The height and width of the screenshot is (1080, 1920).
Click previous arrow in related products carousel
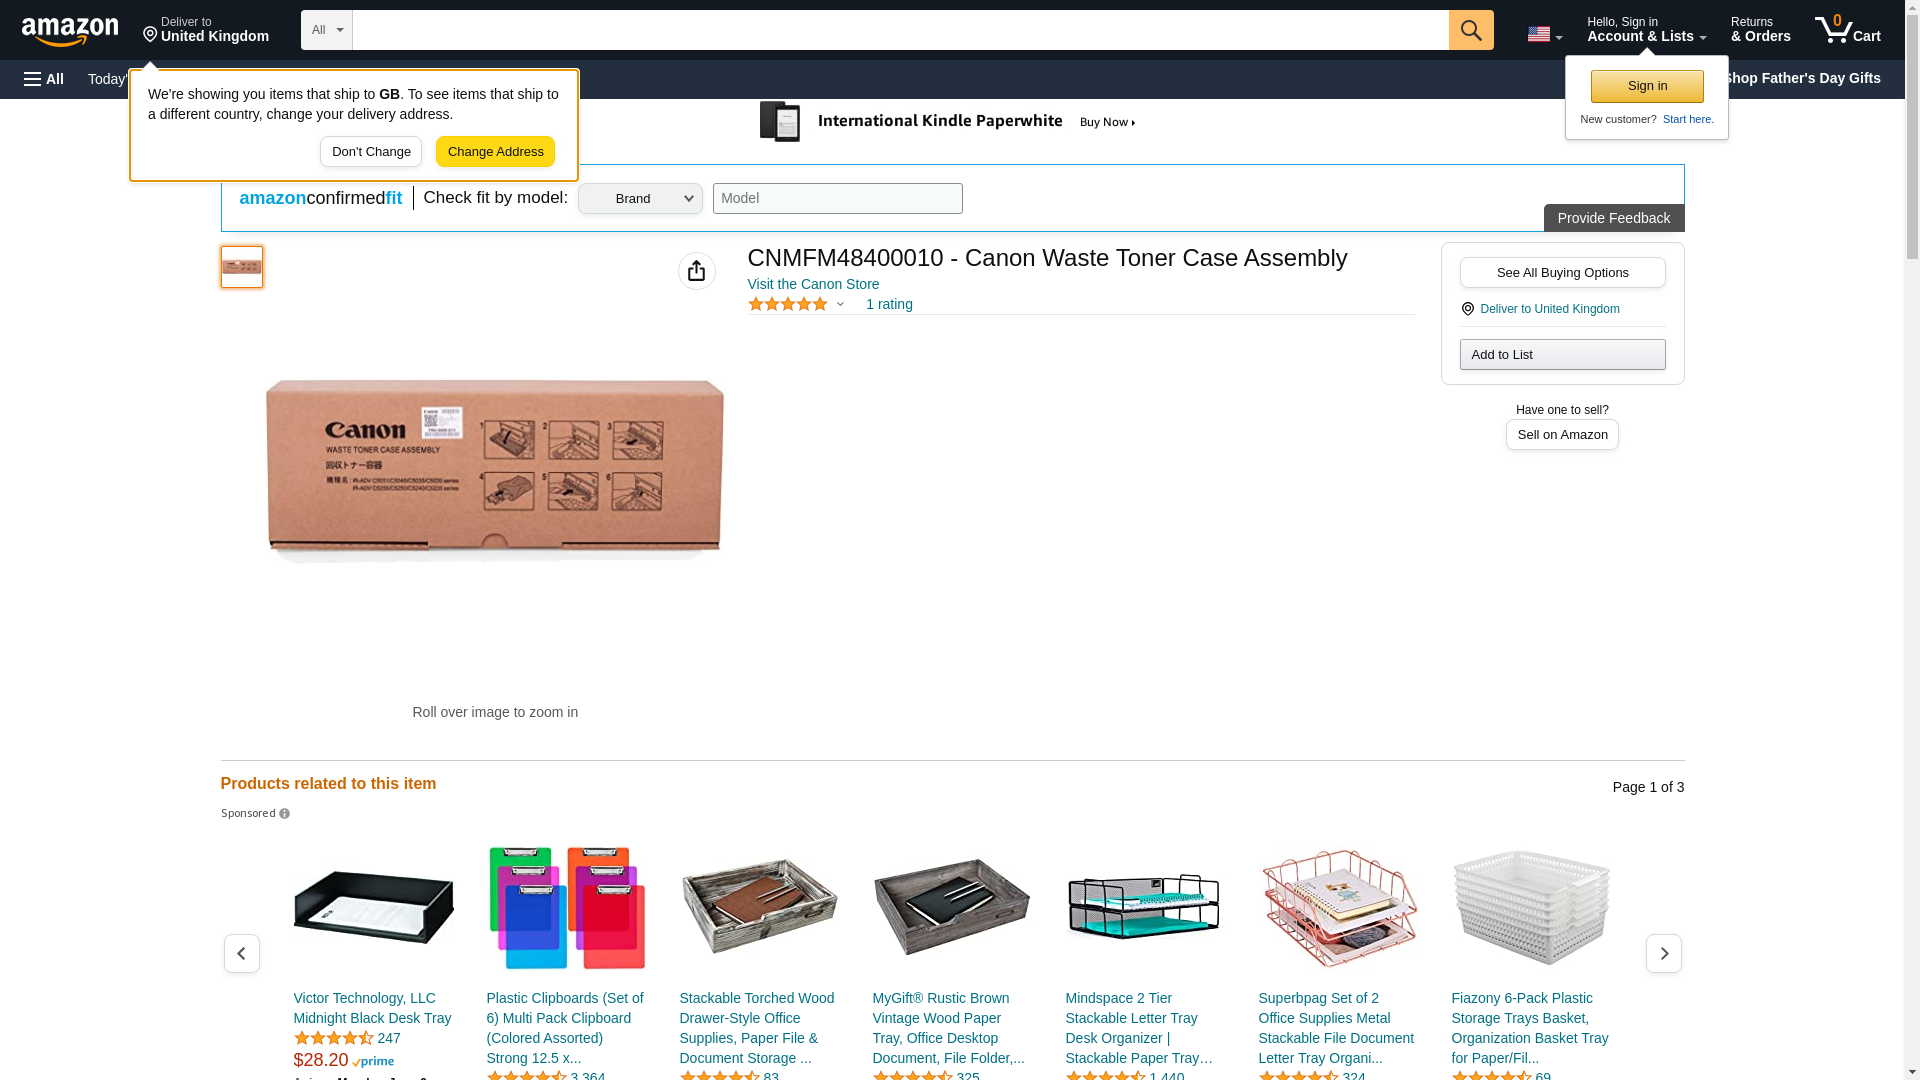[x=241, y=954]
